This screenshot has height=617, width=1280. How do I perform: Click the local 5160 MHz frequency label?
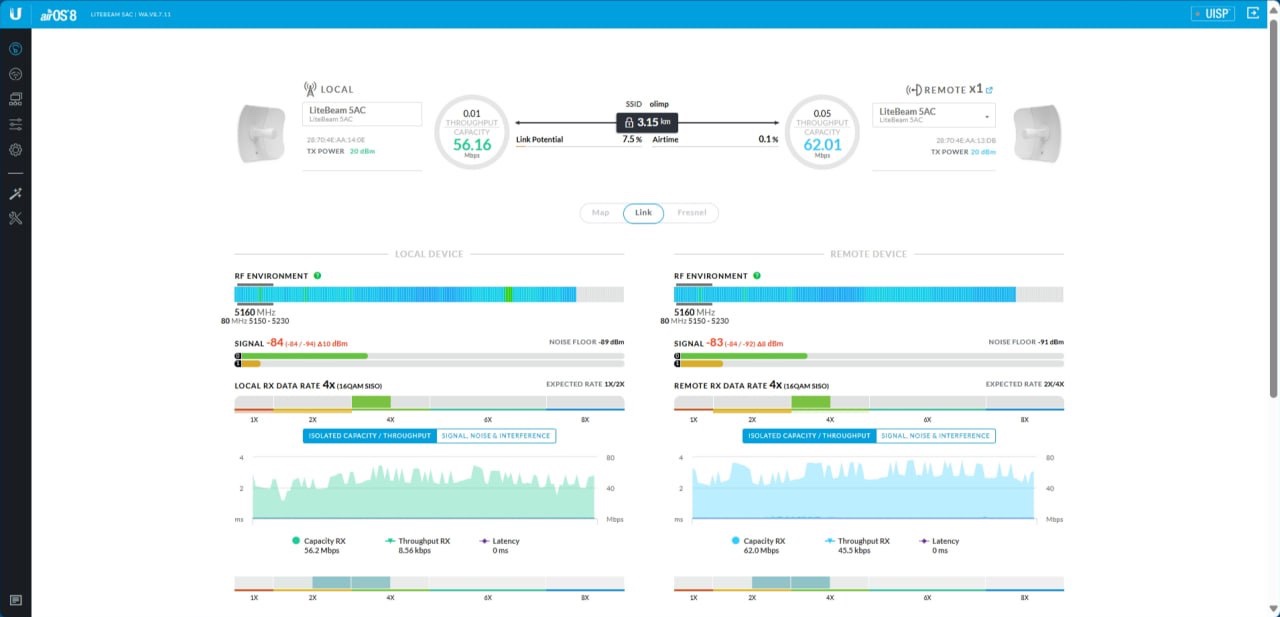click(255, 312)
